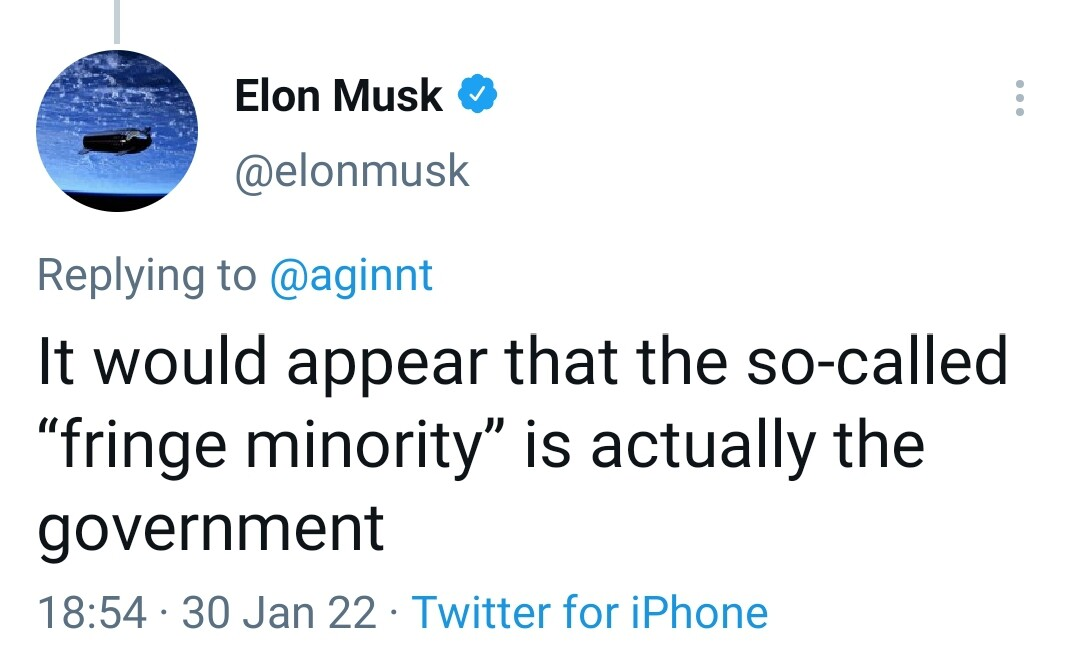This screenshot has height=668, width=1080.
Task: Click the satellite object in the avatar image
Action: (x=117, y=140)
